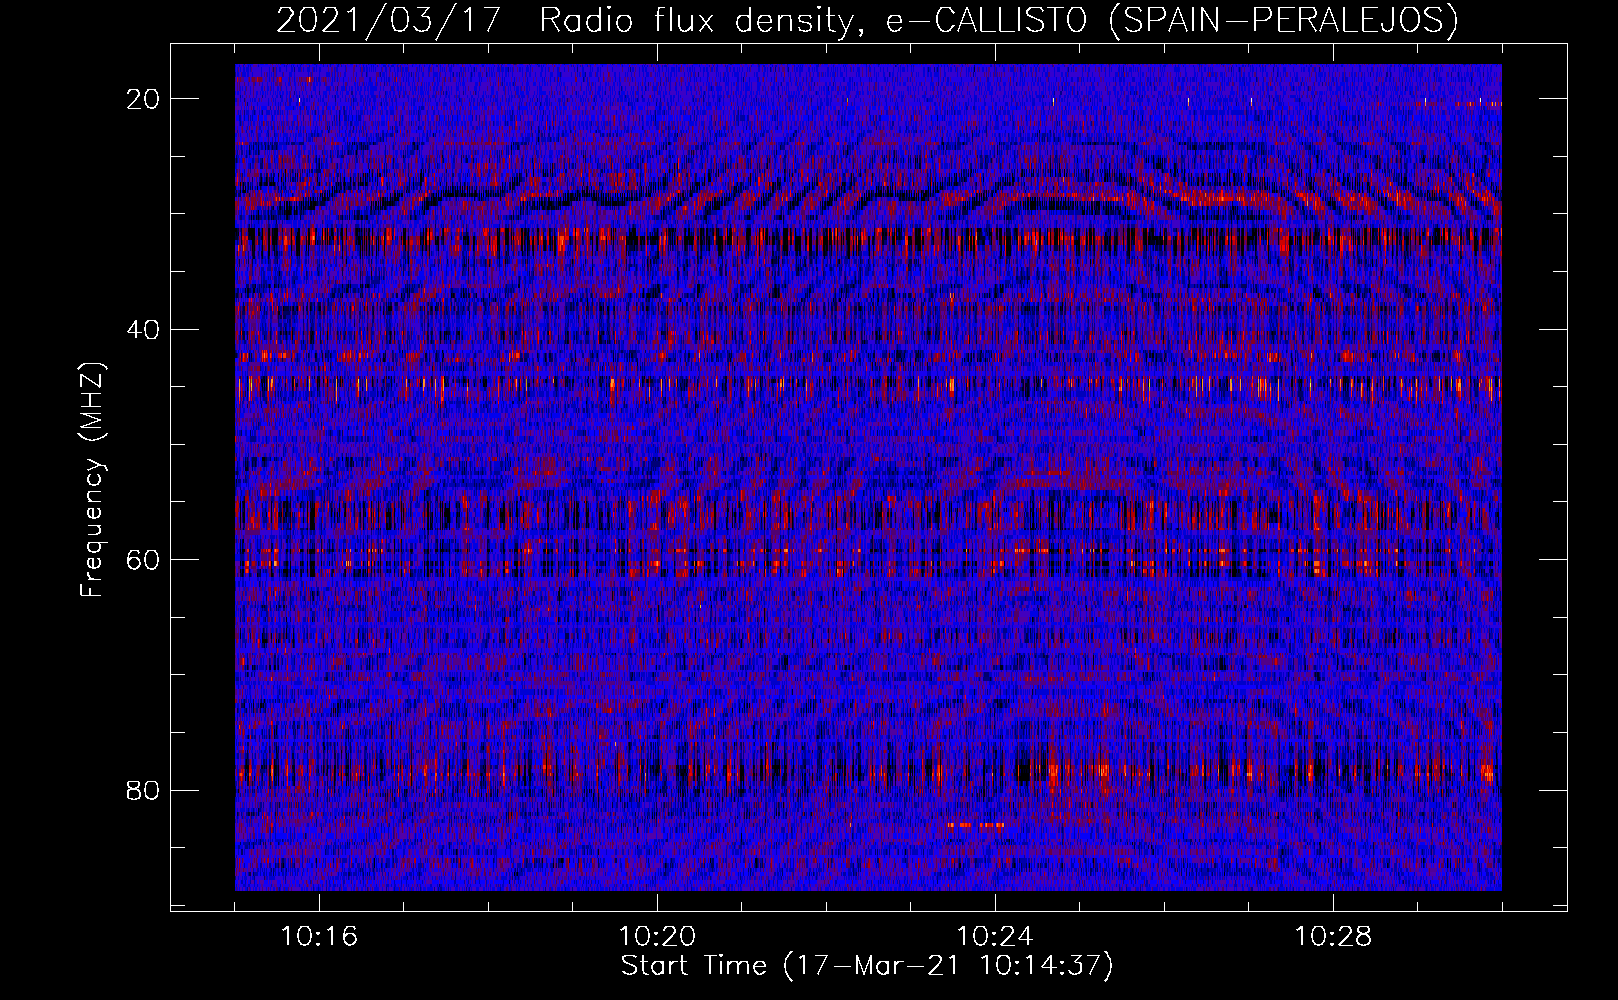Click the '60' frequency tick label
Viewport: 1618px width, 1000px height.
tap(144, 559)
